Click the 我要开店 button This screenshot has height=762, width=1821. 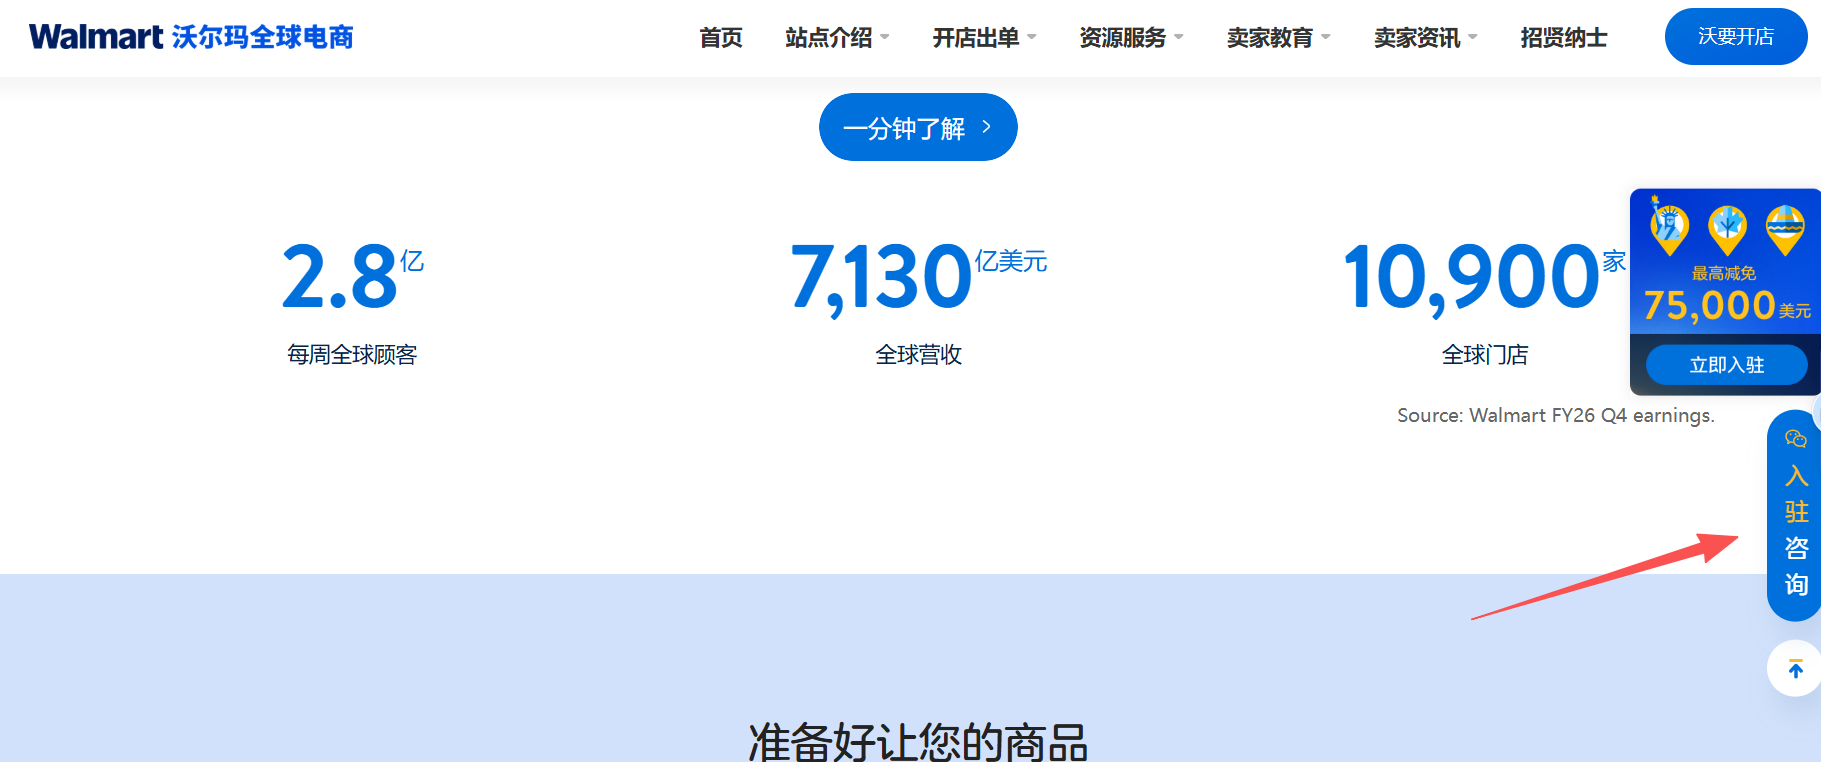point(1736,36)
